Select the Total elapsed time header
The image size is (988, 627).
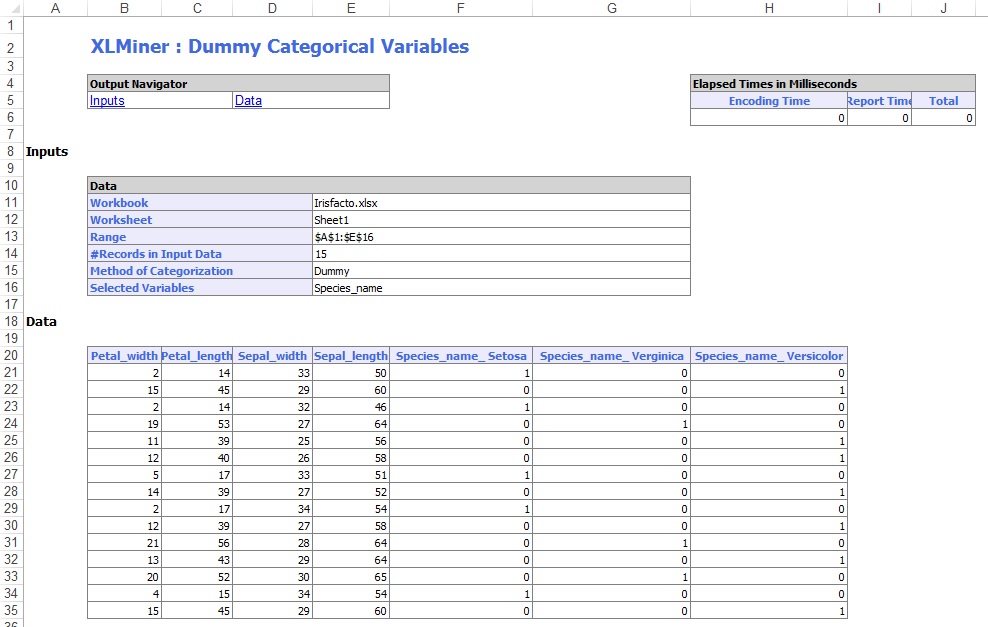coord(943,101)
